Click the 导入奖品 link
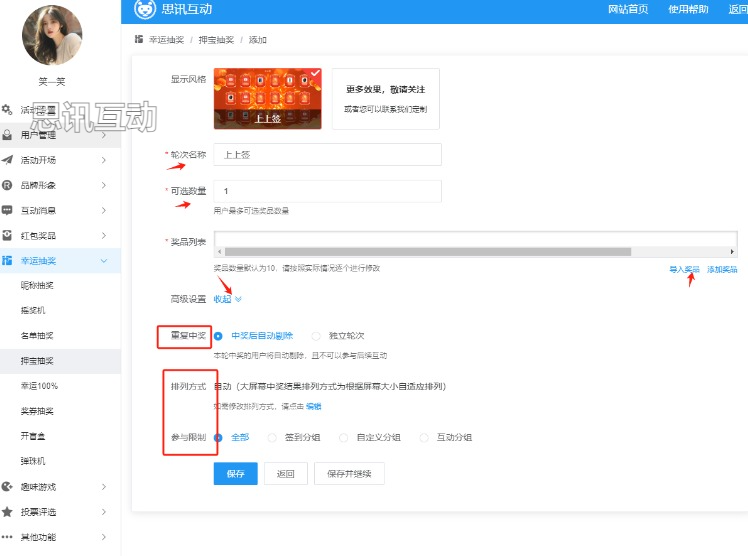Image resolution: width=748 pixels, height=556 pixels. click(x=684, y=269)
